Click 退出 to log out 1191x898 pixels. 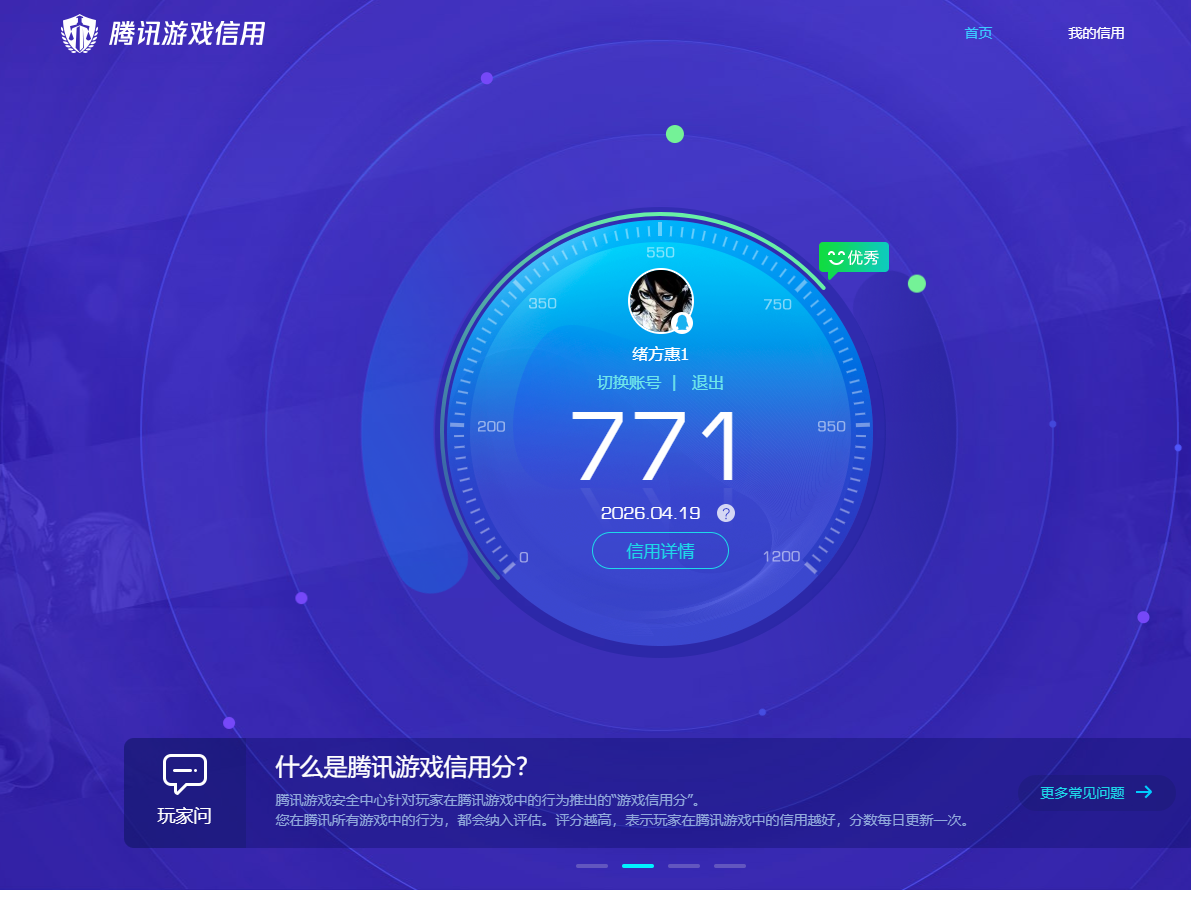707,383
